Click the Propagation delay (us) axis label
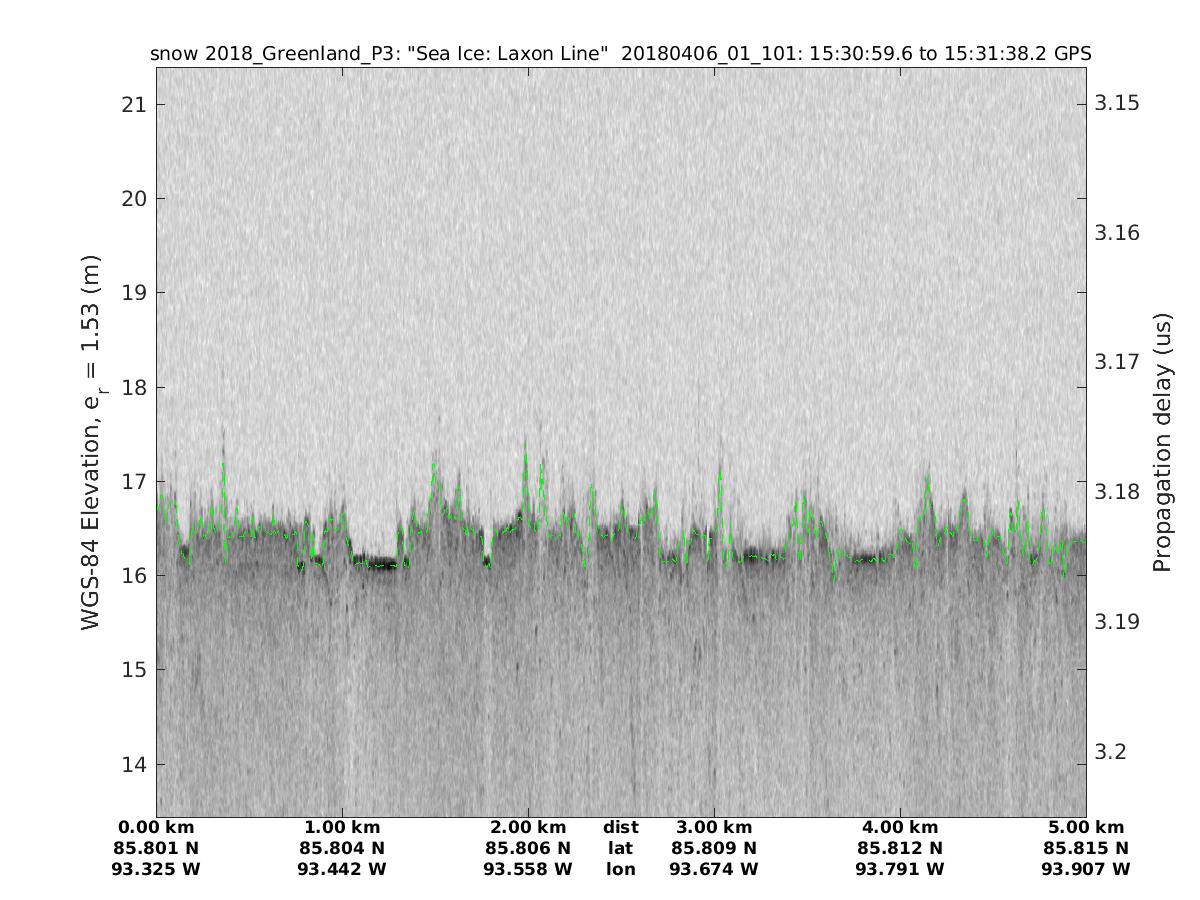Image resolution: width=1200 pixels, height=900 pixels. 1162,442
